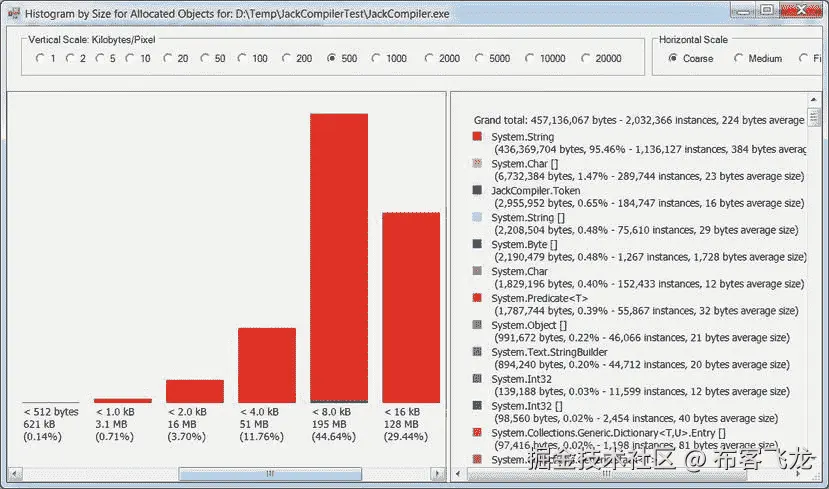Select vertical scale 200 radio button
Image resolution: width=829 pixels, height=489 pixels.
pos(286,58)
